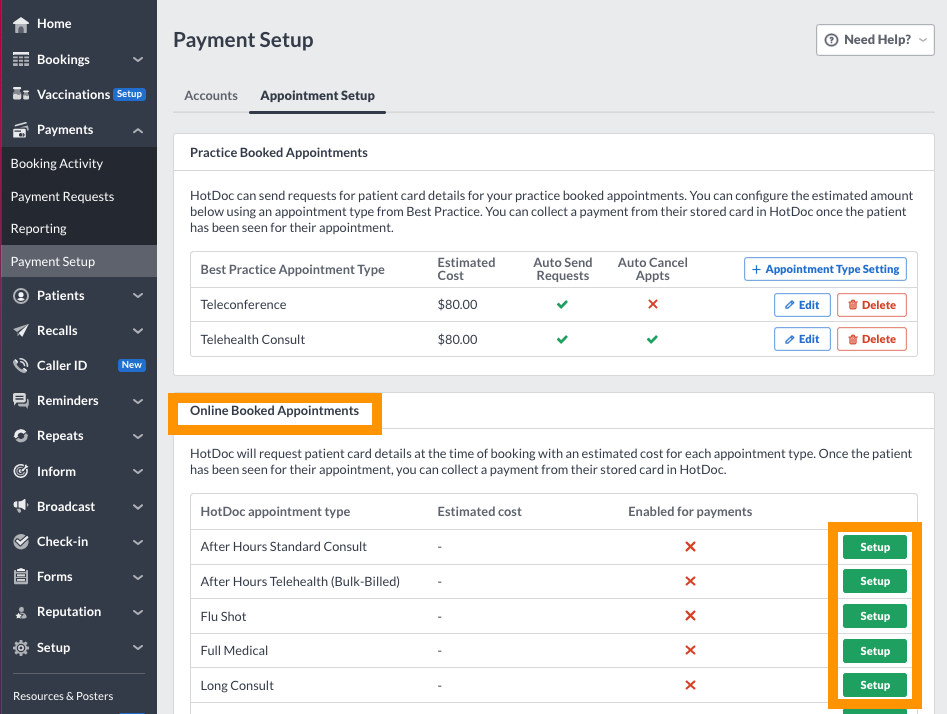Open Payment Requests in the sidebar
The width and height of the screenshot is (947, 714).
(62, 196)
